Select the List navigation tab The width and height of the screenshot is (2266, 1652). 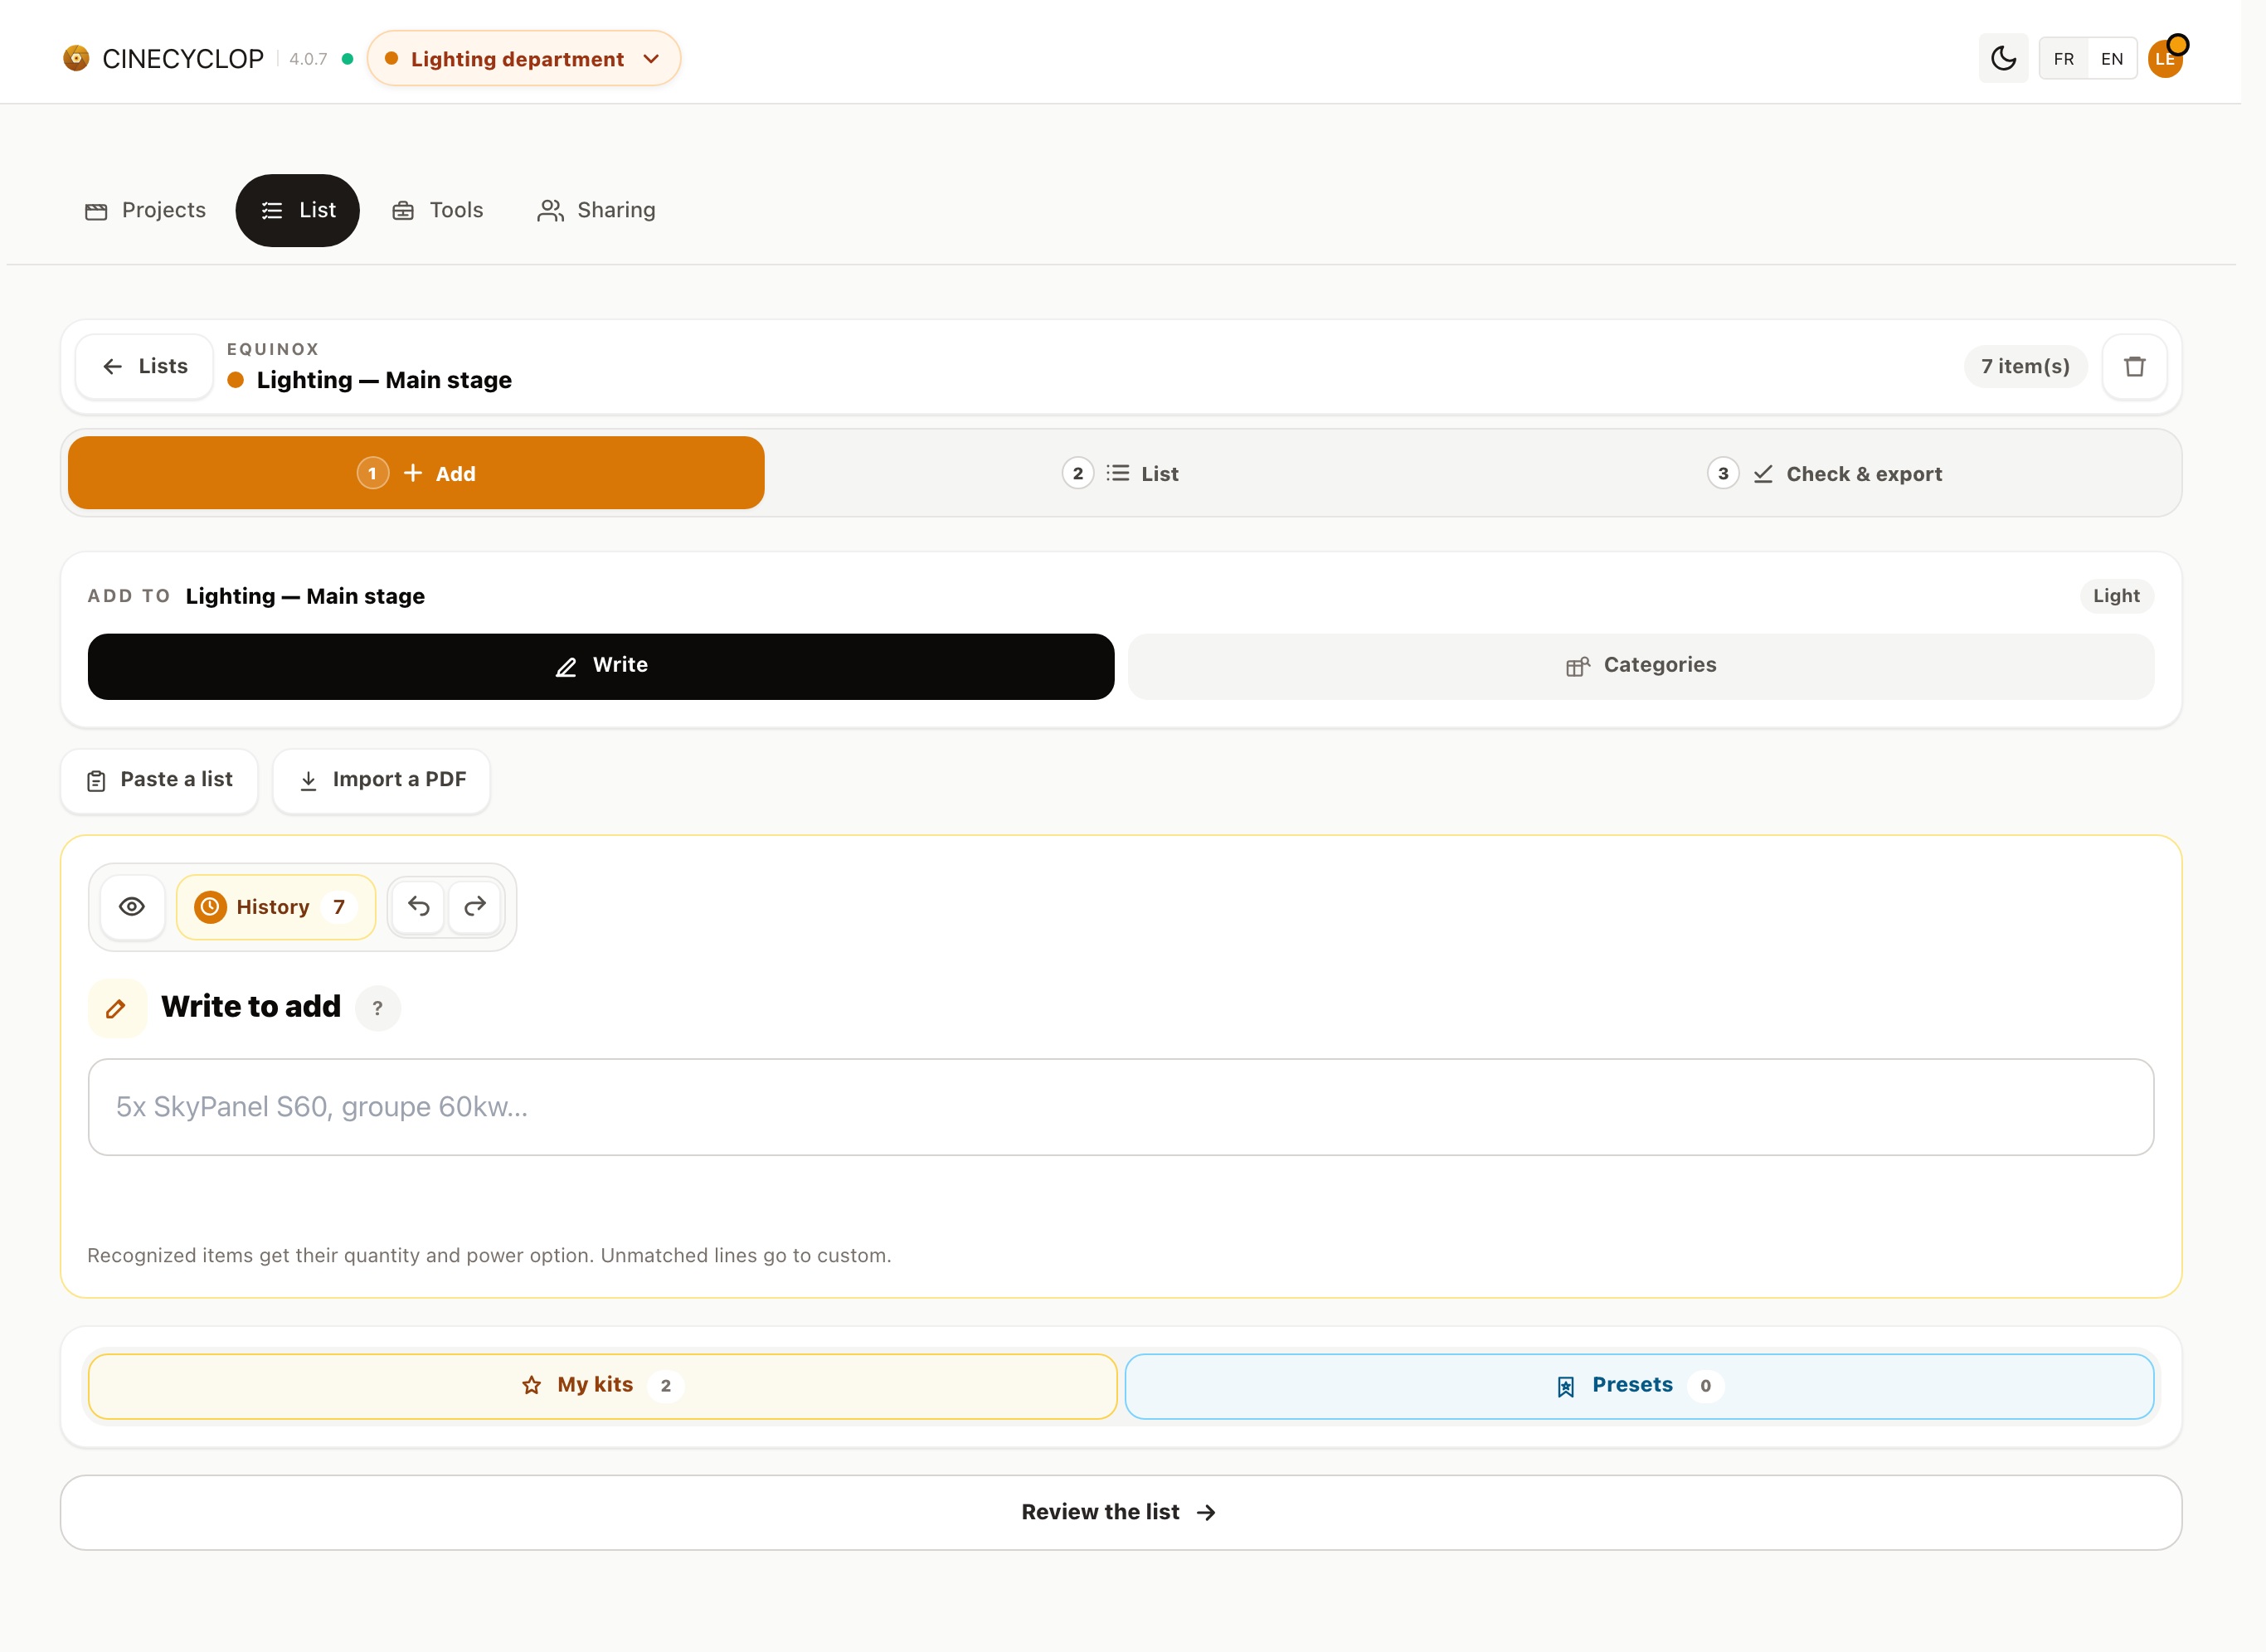pyautogui.click(x=298, y=210)
